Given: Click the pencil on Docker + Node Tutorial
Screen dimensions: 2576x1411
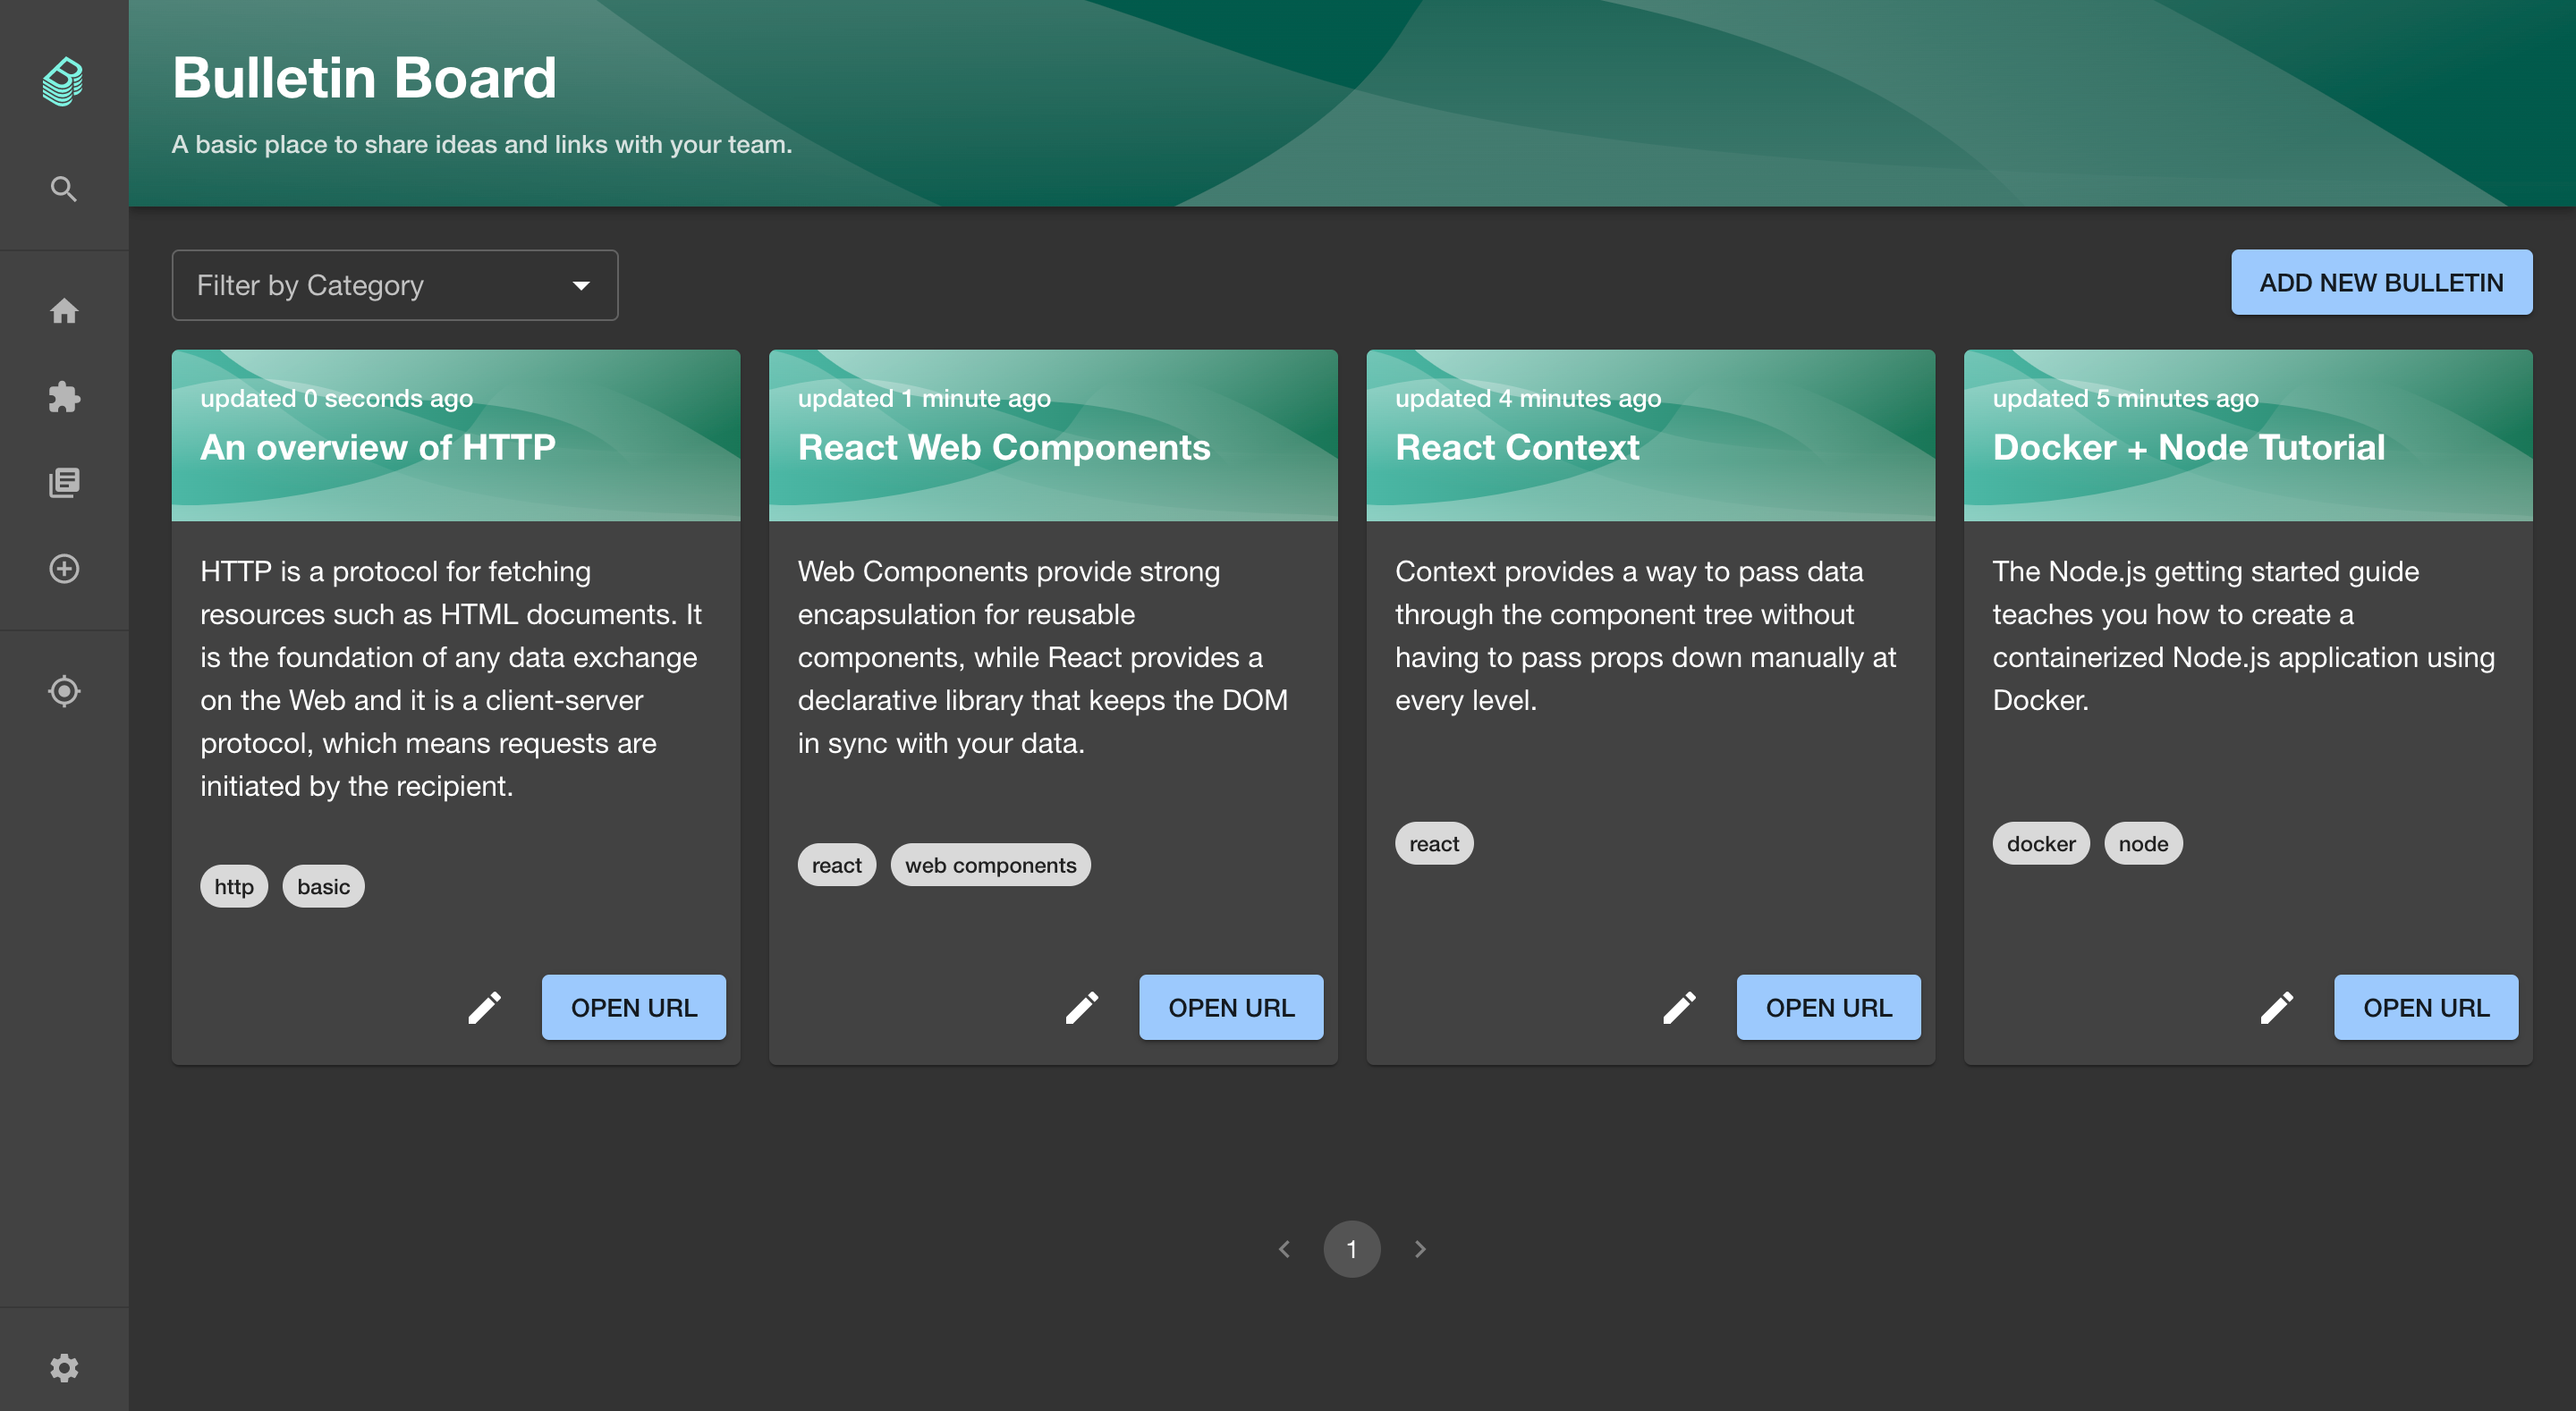Looking at the screenshot, I should pos(2277,1007).
